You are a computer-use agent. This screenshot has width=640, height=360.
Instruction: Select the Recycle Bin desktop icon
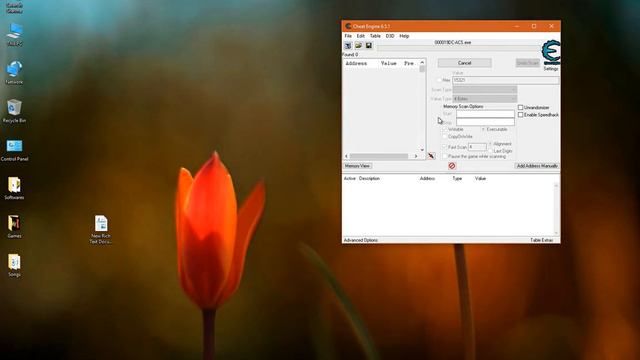tap(14, 111)
